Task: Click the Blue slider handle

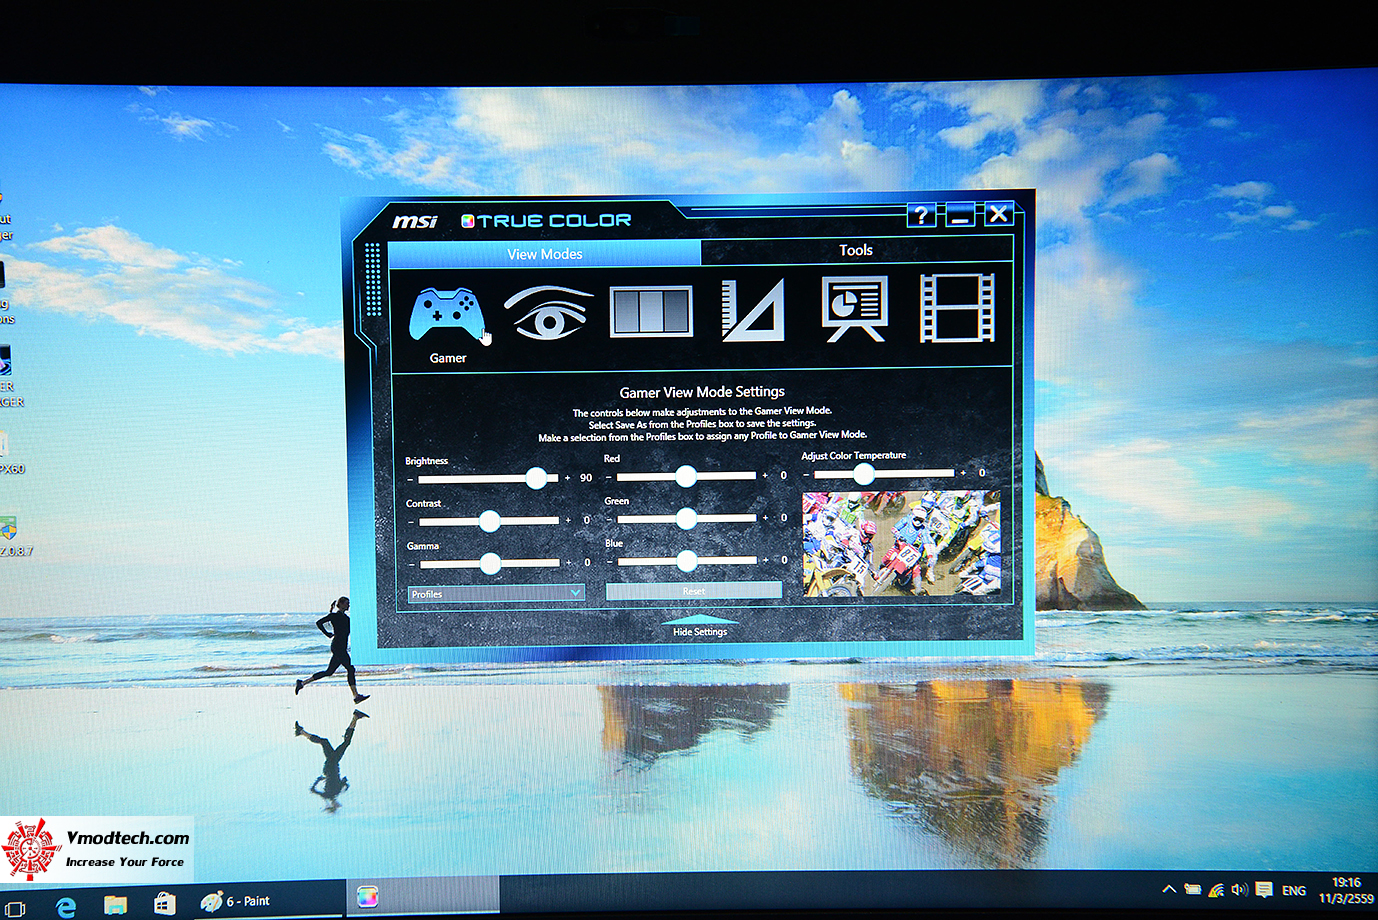Action: 687,561
